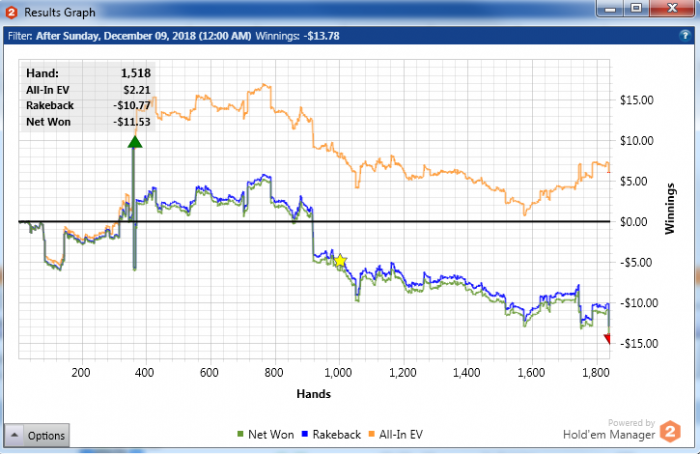
Task: Click the $10.00 y-axis label
Action: (637, 141)
